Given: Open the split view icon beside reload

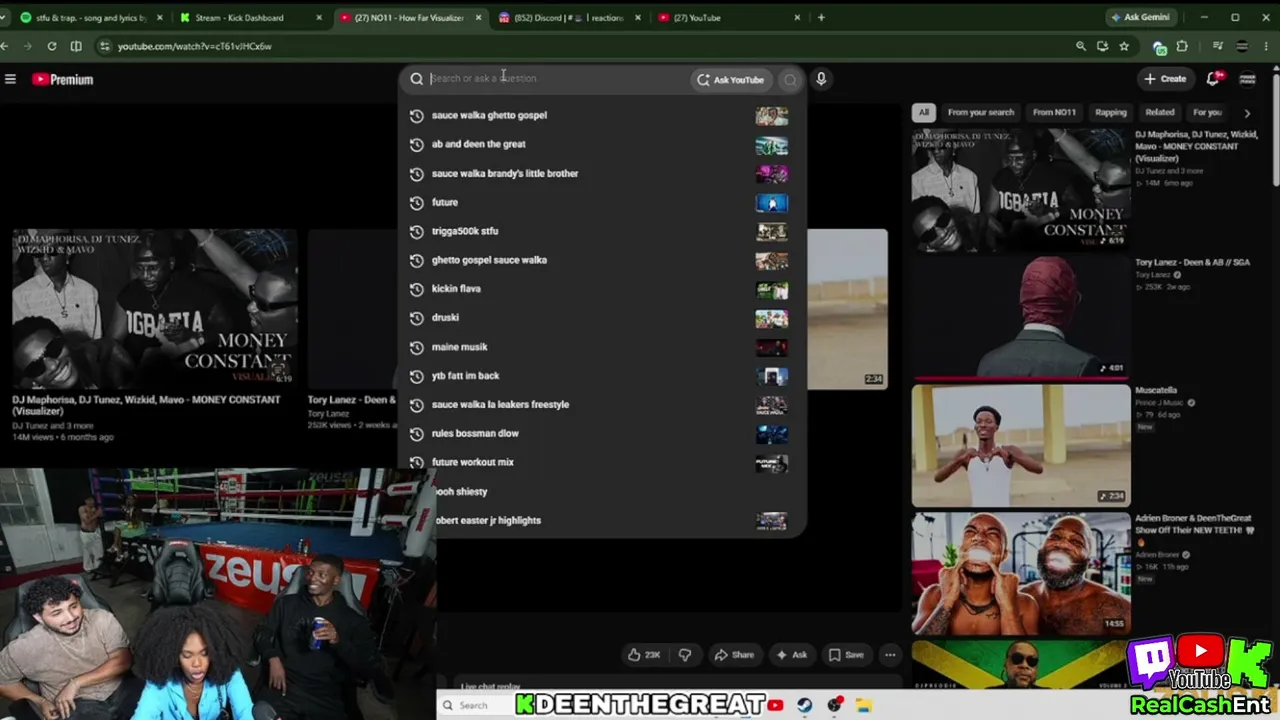Looking at the screenshot, I should [x=76, y=46].
